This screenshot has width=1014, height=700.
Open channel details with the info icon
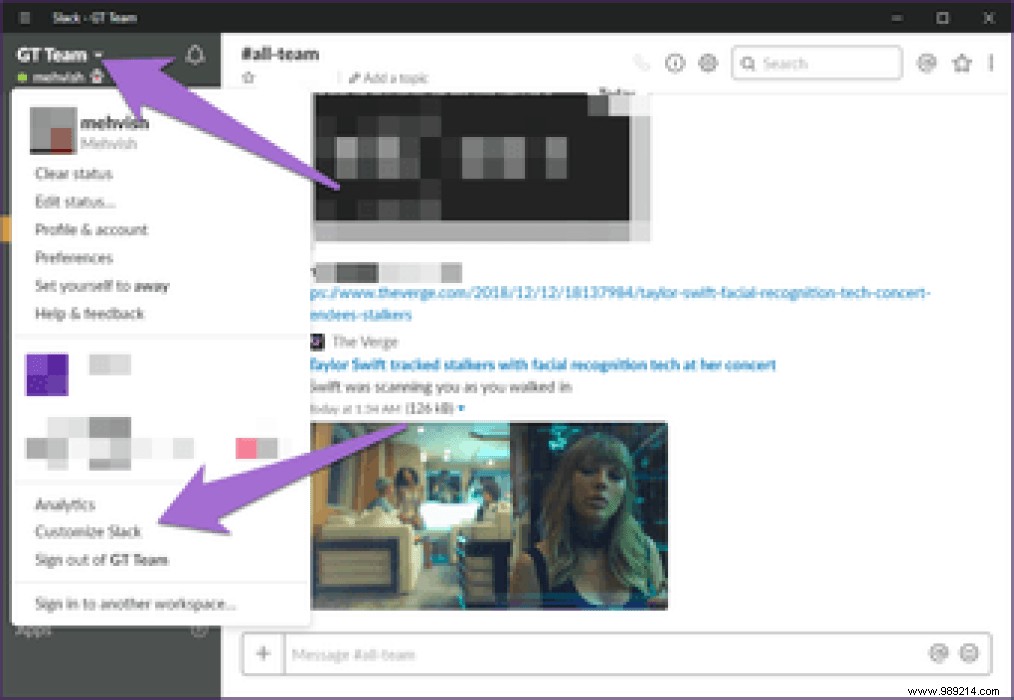pyautogui.click(x=675, y=62)
